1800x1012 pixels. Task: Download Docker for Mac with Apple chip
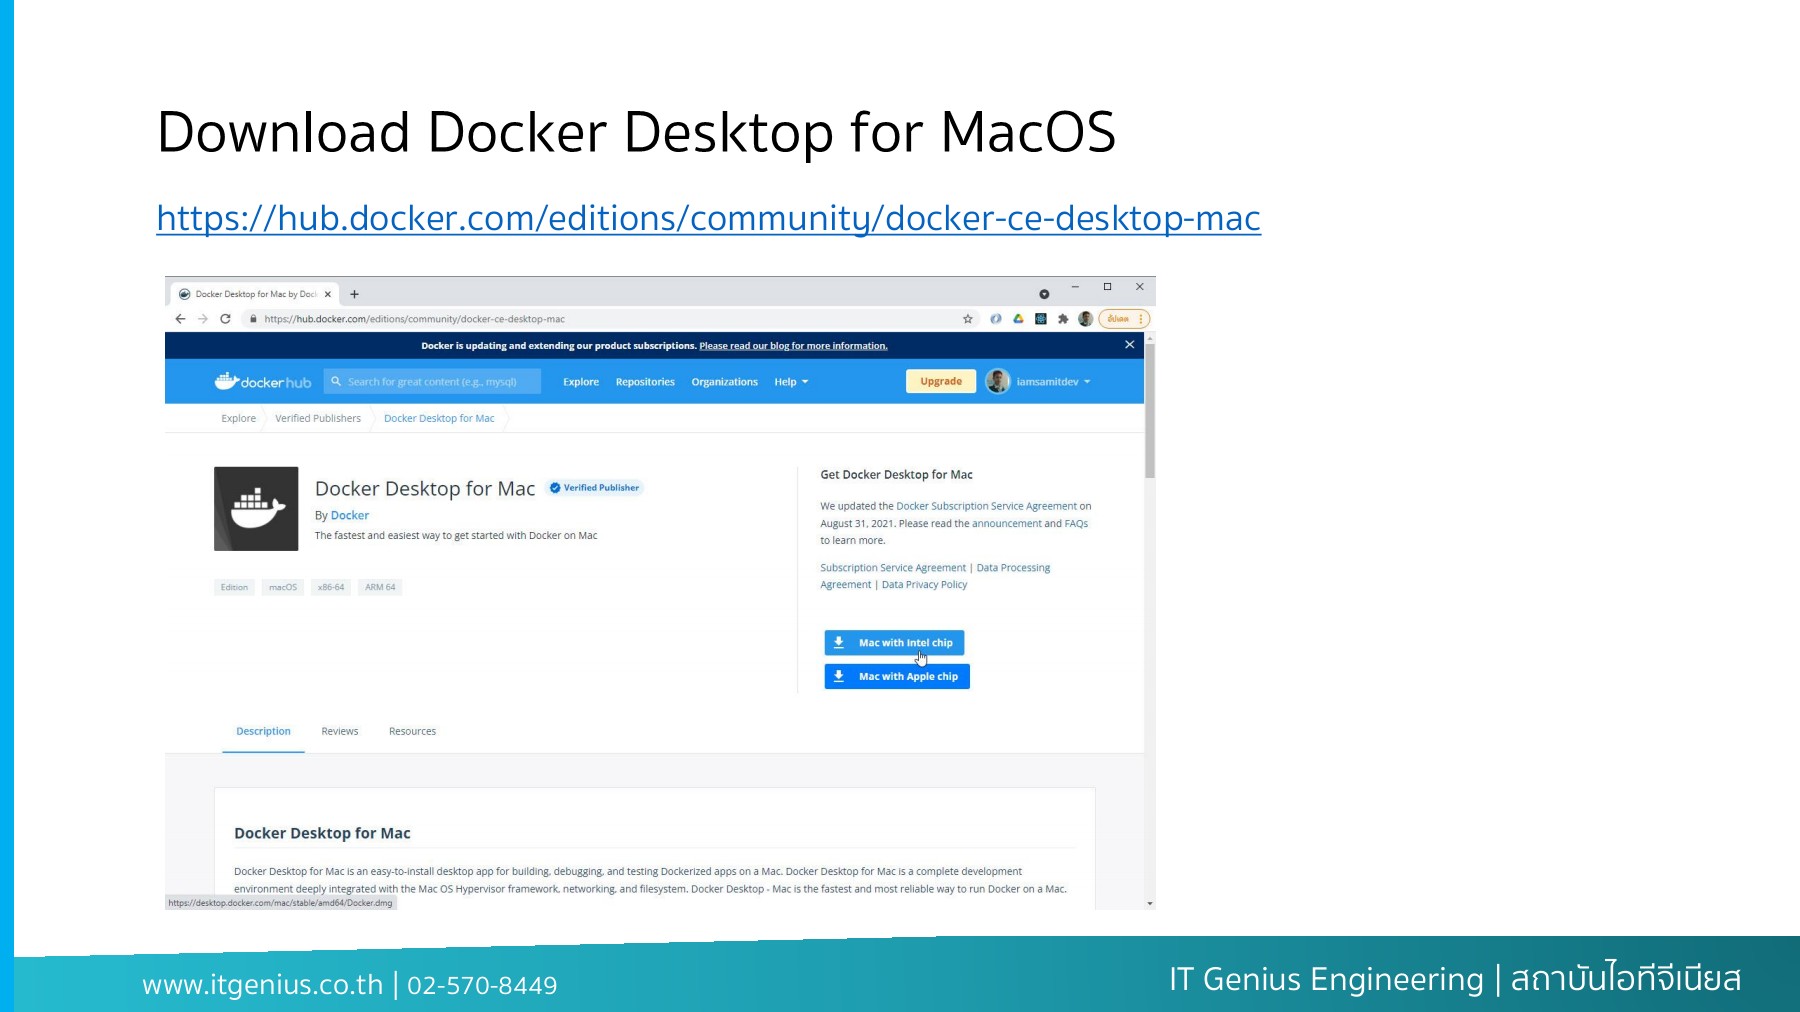click(897, 677)
